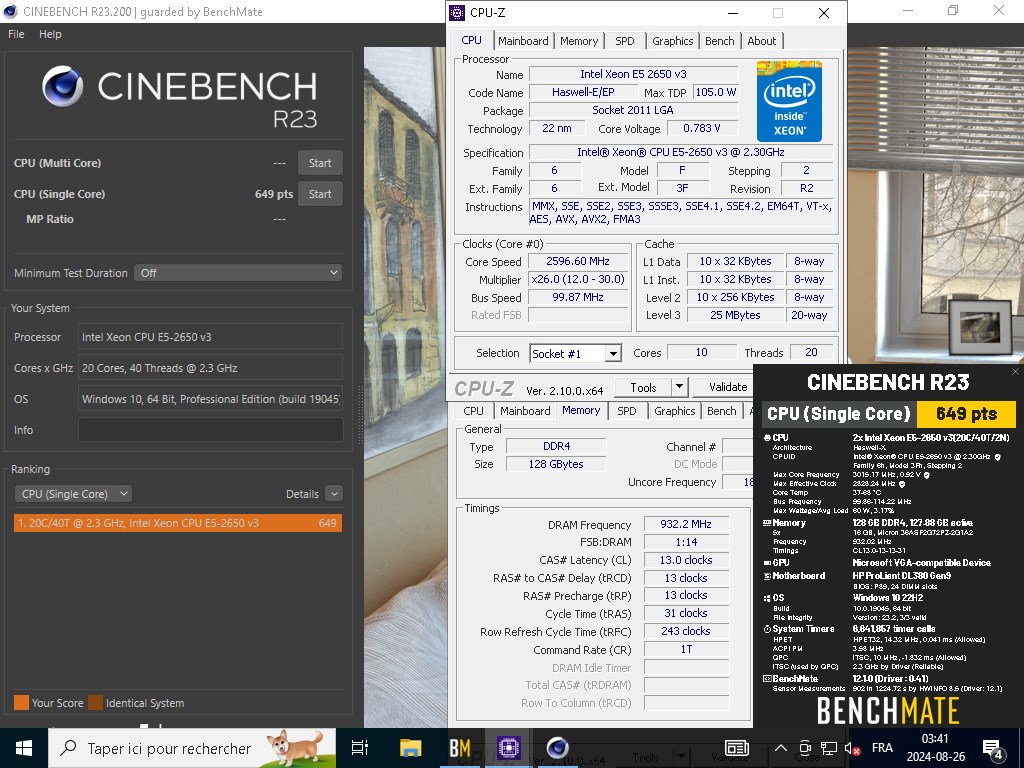Click the CPU-Z title bar icon
The height and width of the screenshot is (768, 1024).
pos(457,12)
